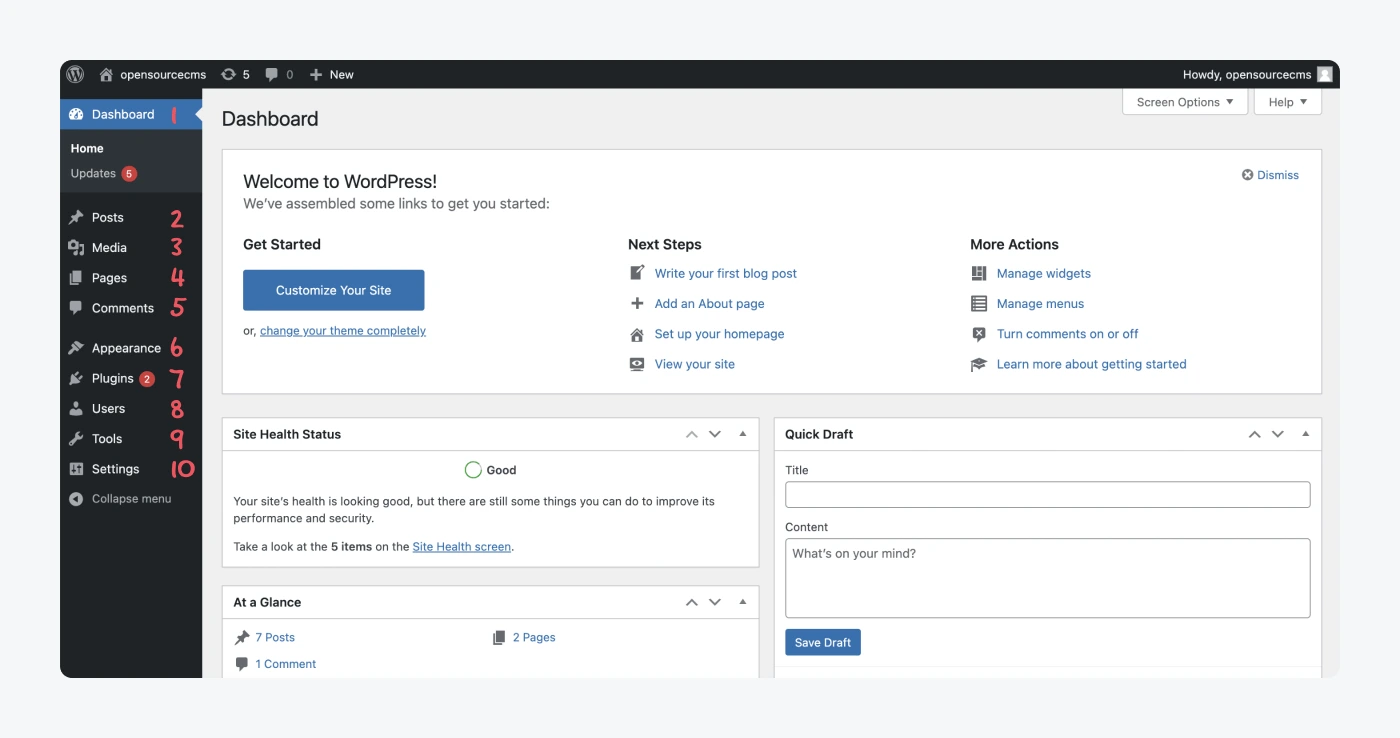Collapse the Quick Draft panel
The width and height of the screenshot is (1400, 738).
[1305, 434]
